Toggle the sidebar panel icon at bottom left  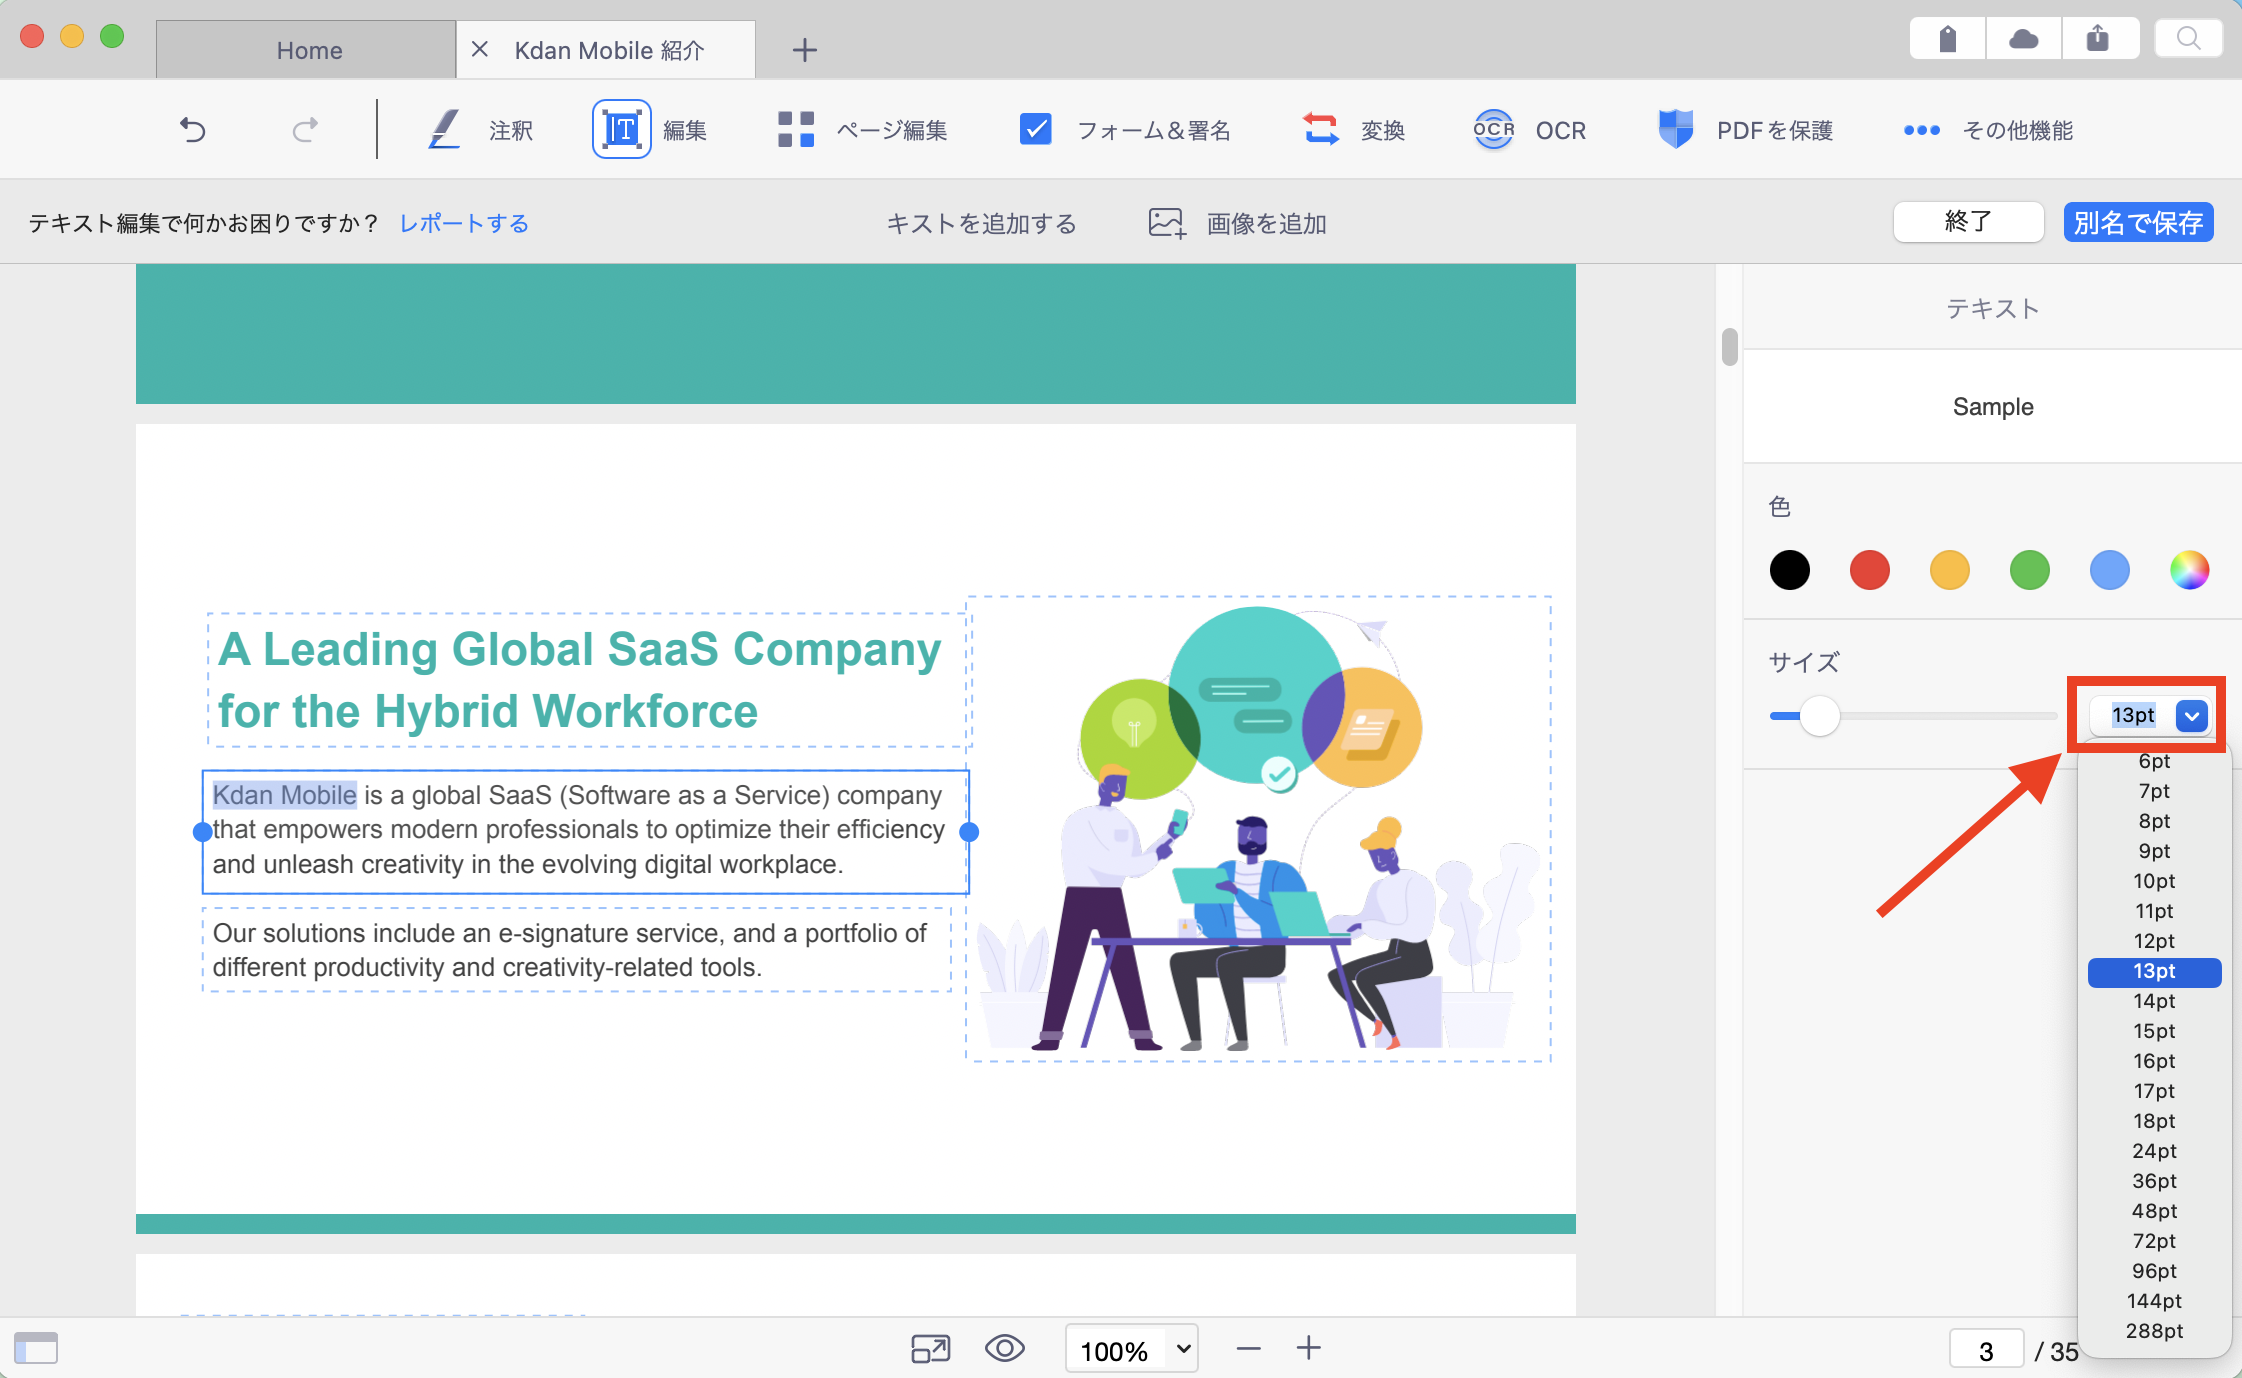[36, 1348]
